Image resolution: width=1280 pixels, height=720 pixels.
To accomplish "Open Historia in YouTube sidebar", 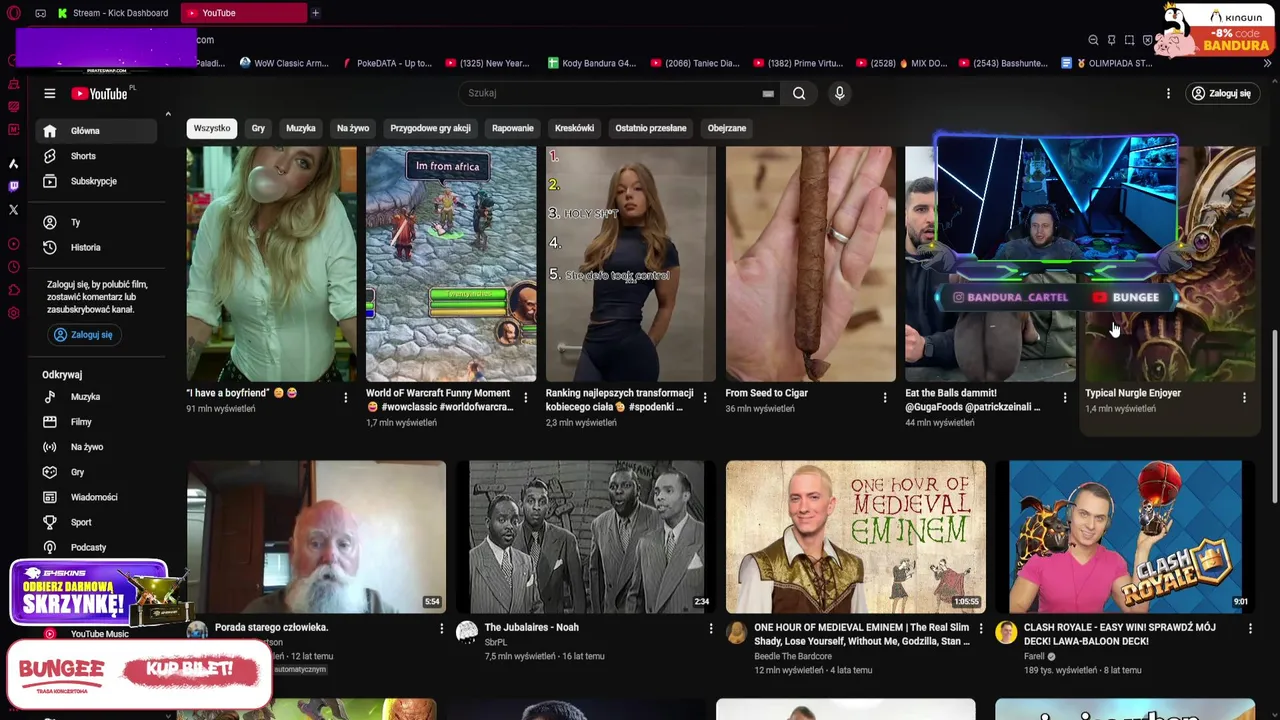I will point(98,247).
